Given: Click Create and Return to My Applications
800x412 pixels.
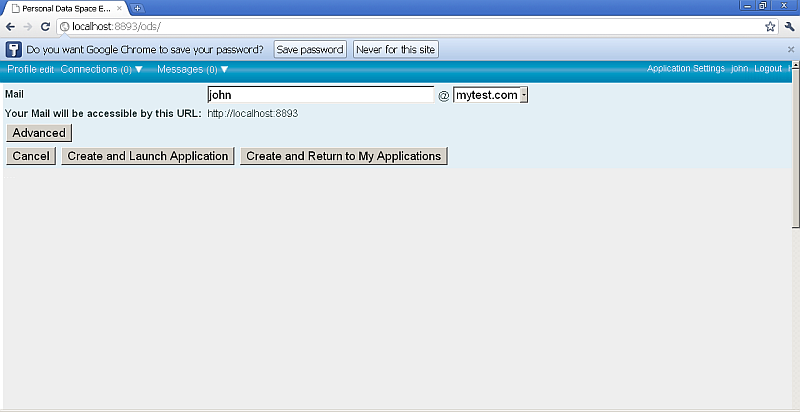Looking at the screenshot, I should (343, 156).
